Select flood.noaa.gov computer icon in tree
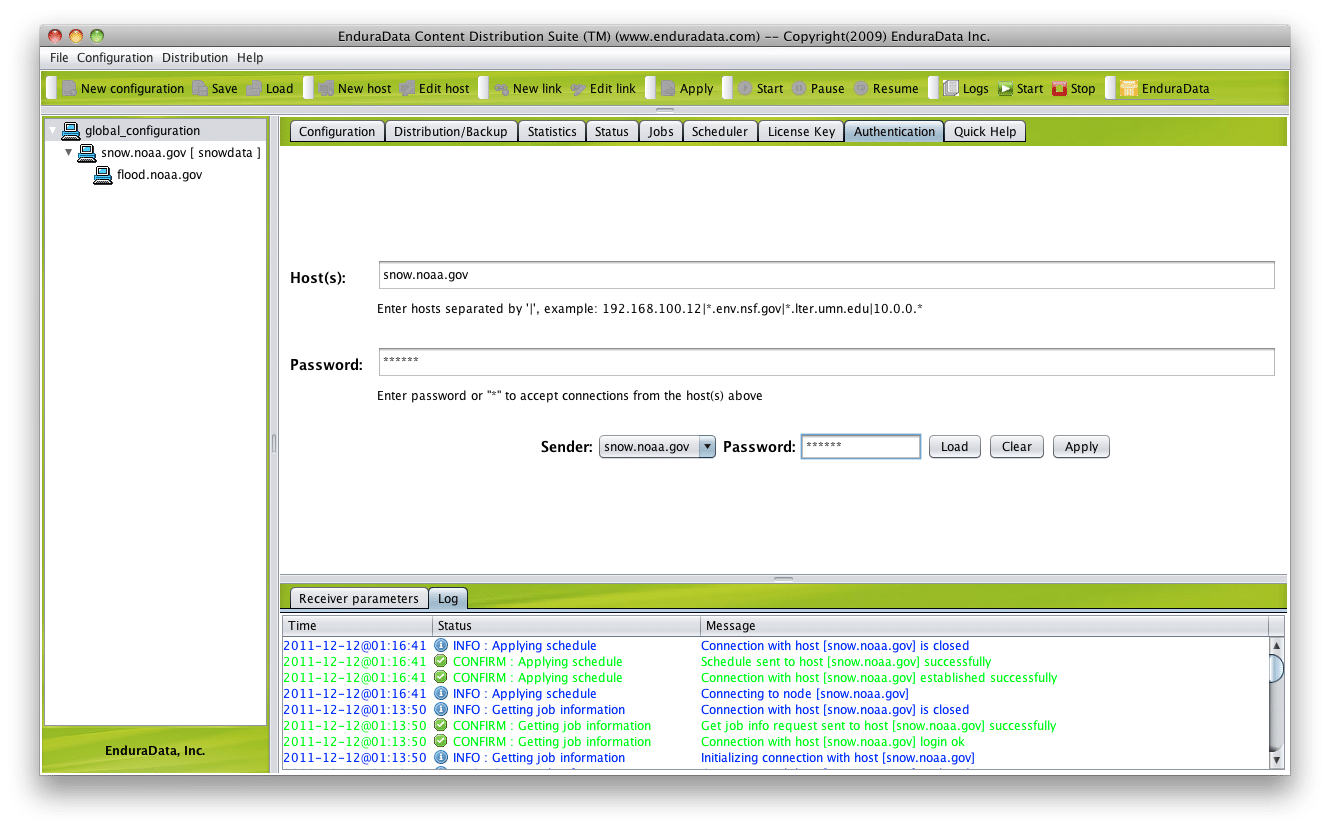The width and height of the screenshot is (1330, 830). 103,174
